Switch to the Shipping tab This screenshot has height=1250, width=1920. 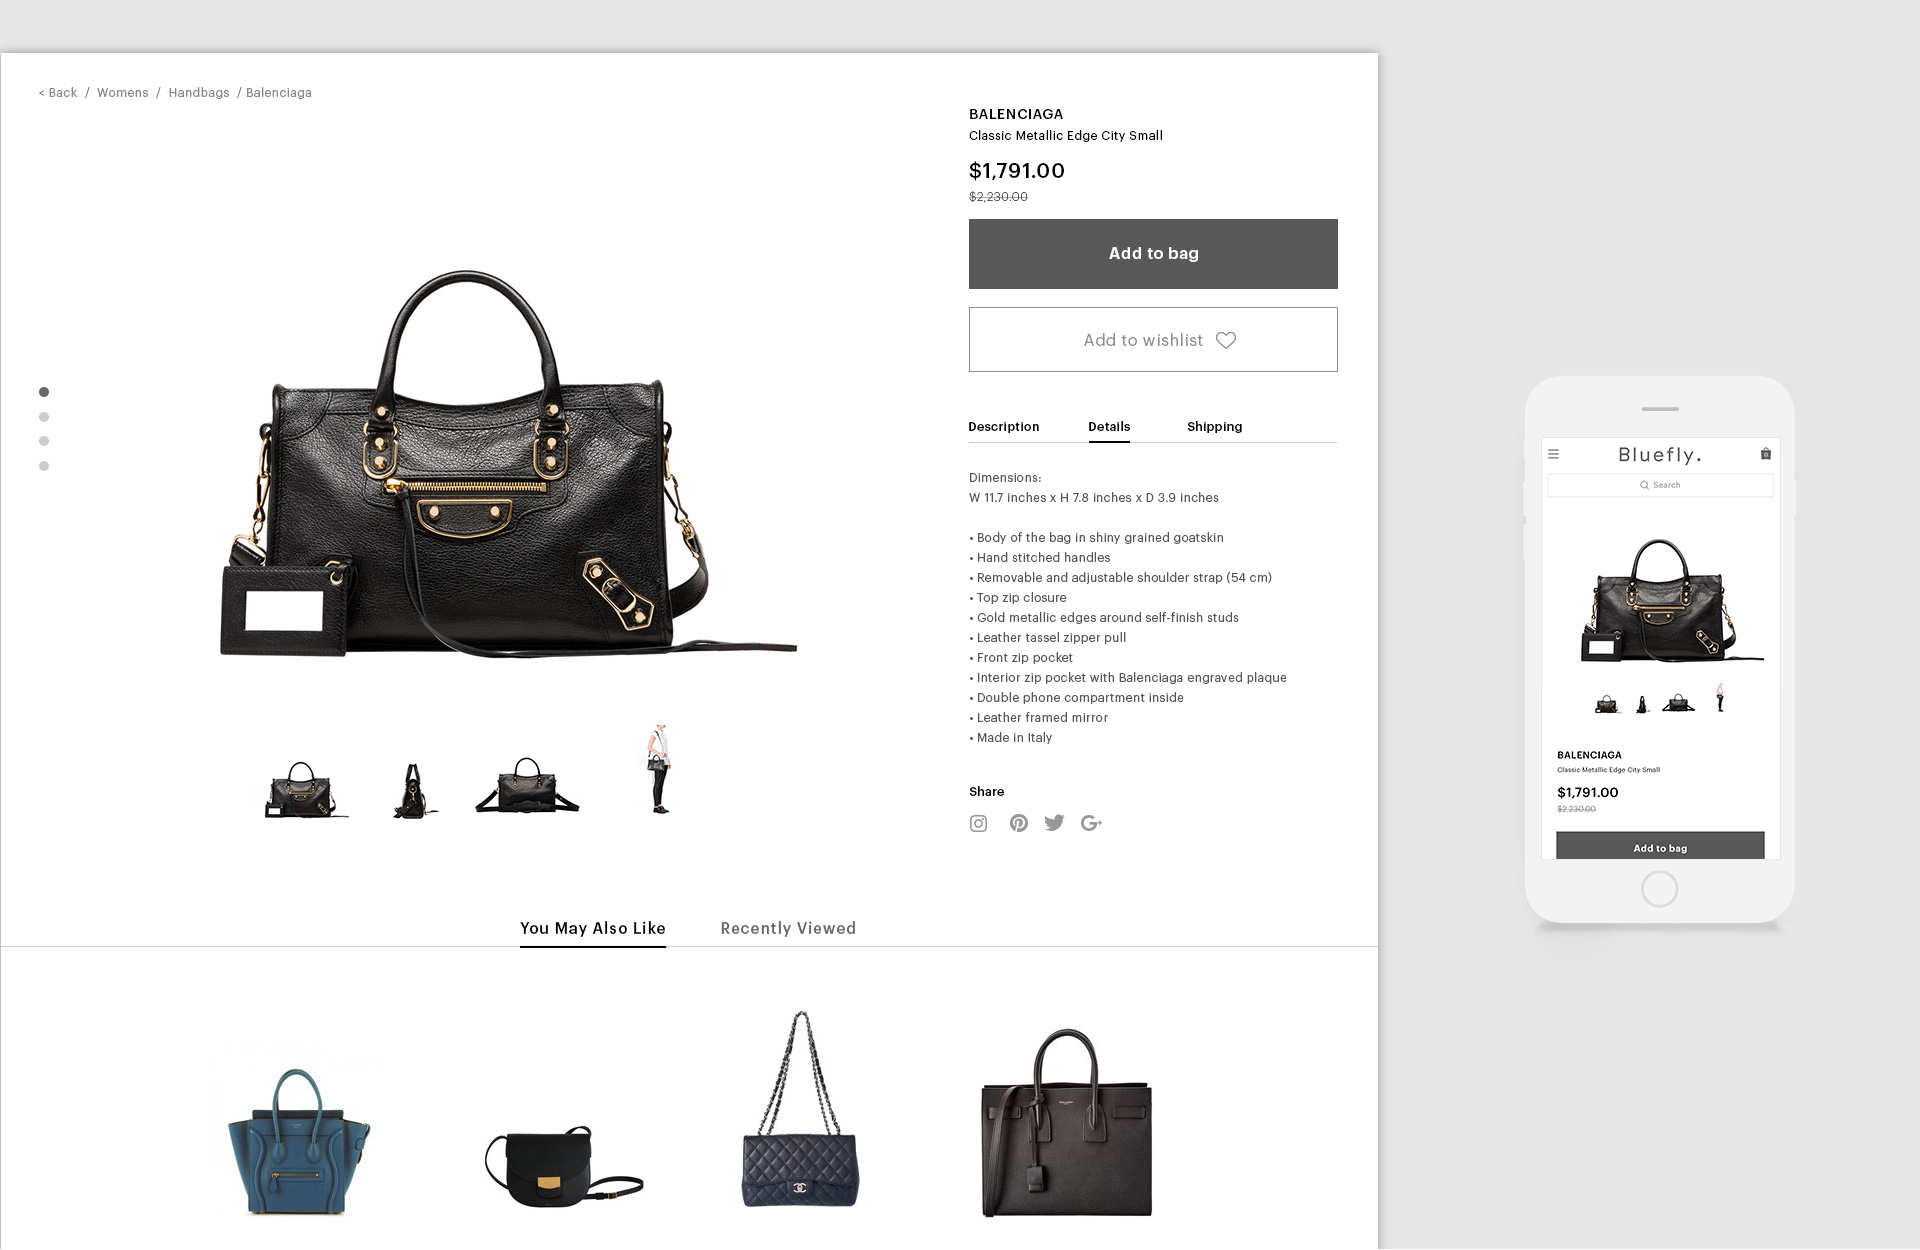1214,427
